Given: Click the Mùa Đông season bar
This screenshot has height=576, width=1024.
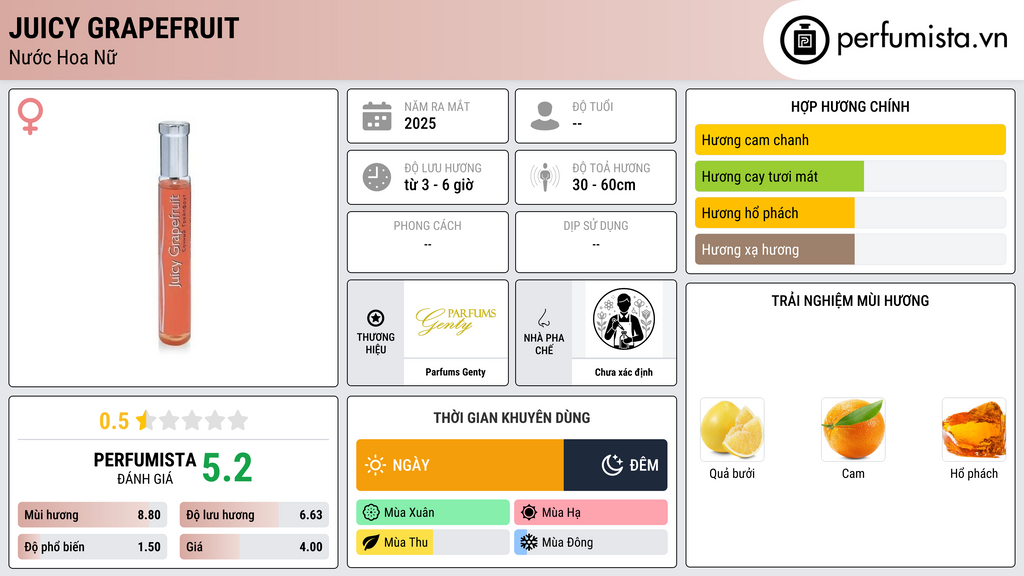Looking at the screenshot, I should coord(591,542).
